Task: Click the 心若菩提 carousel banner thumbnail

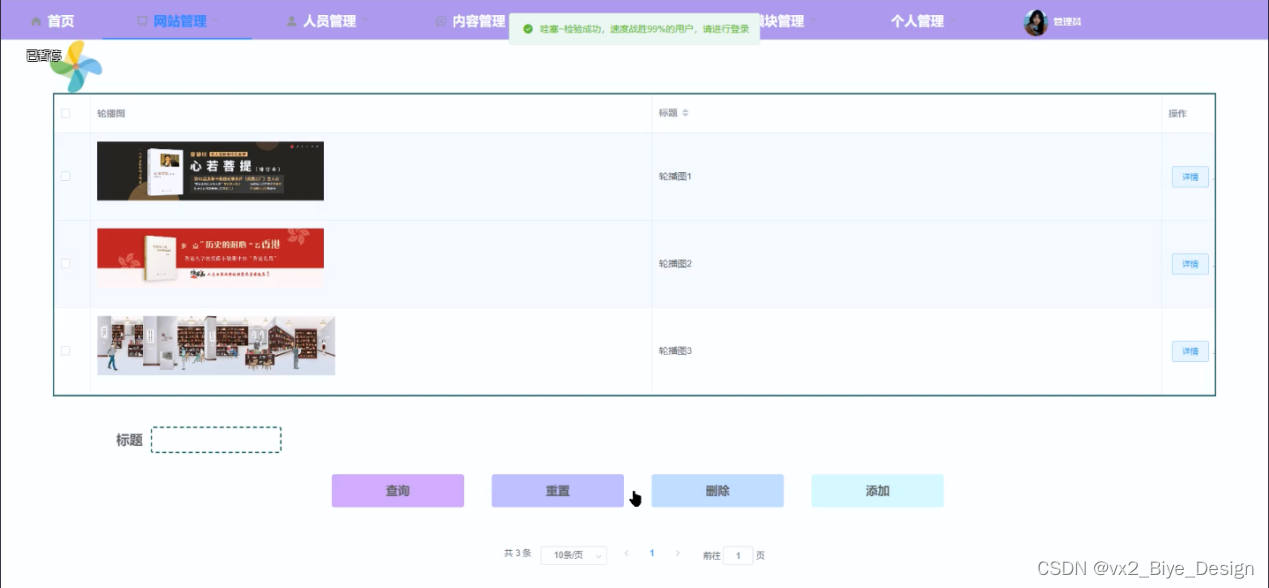Action: point(210,171)
